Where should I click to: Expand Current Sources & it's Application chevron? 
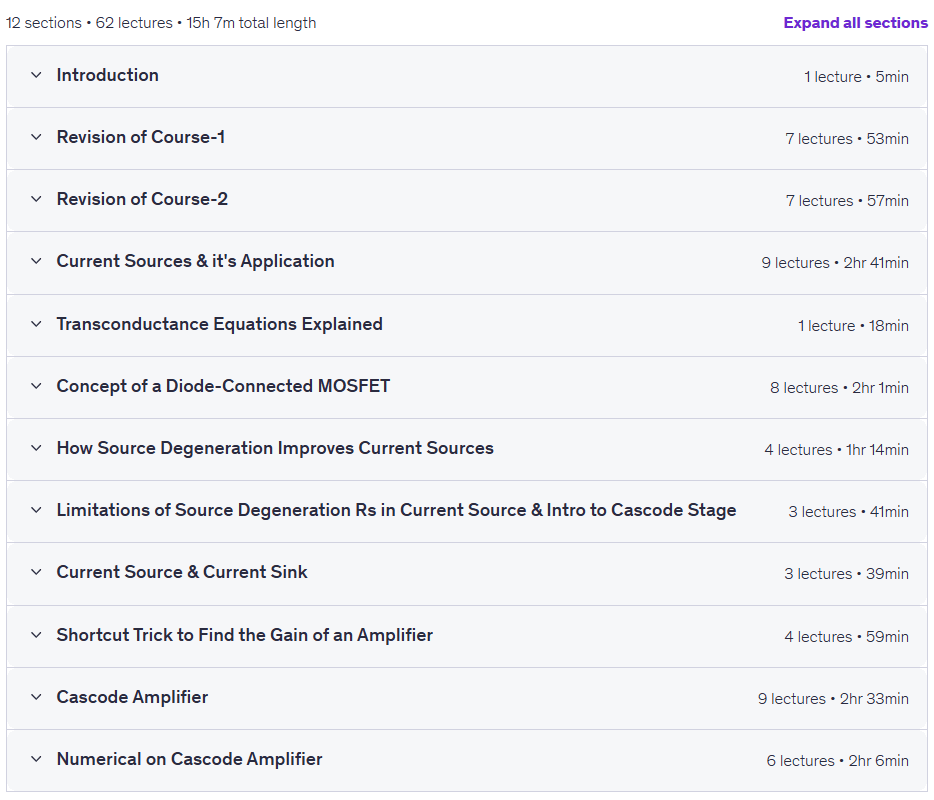(x=36, y=261)
